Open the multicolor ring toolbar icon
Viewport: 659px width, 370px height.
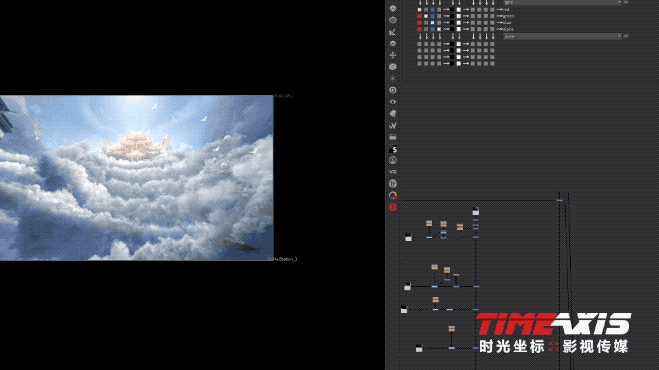393,195
